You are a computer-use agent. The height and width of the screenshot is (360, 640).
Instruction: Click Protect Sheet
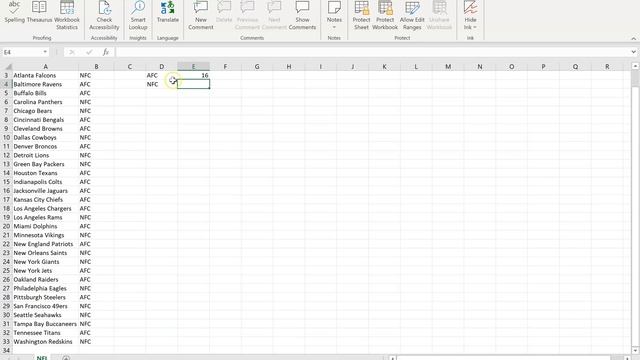coord(361,16)
